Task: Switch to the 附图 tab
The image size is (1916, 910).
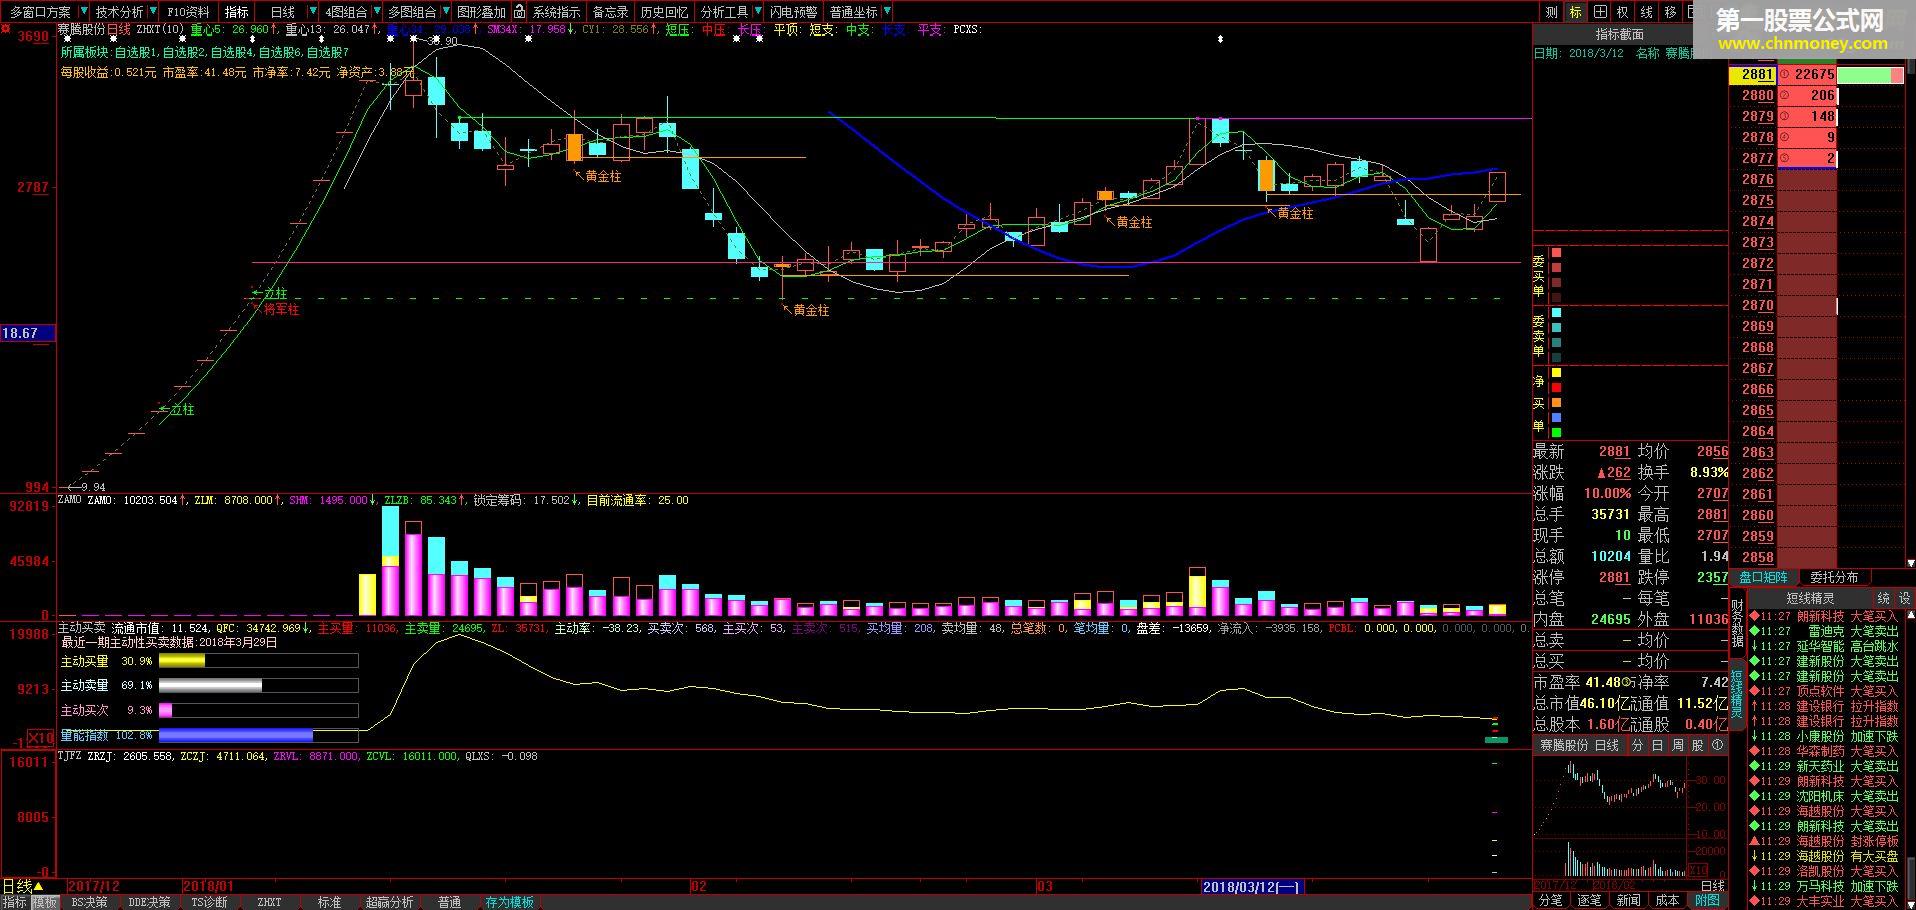Action: [1707, 900]
